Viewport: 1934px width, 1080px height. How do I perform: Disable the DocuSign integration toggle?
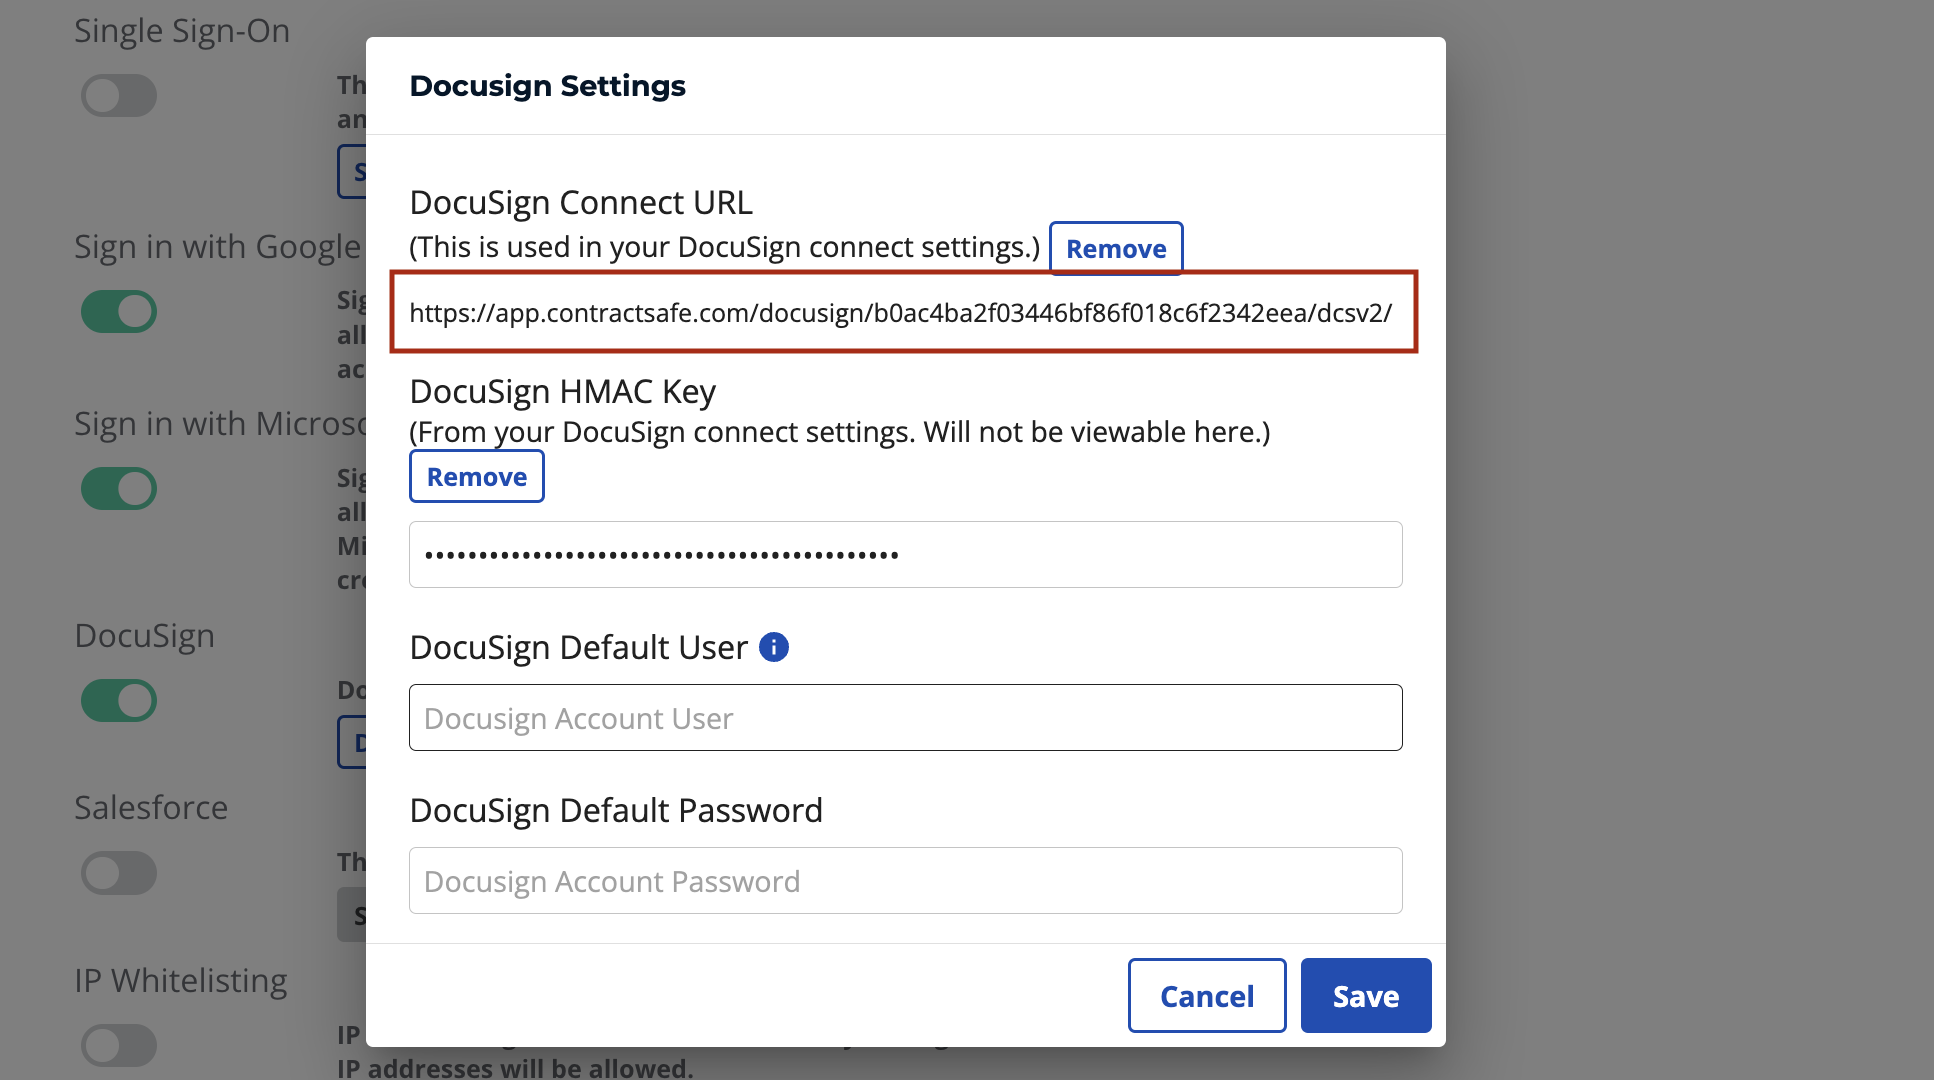tap(119, 701)
